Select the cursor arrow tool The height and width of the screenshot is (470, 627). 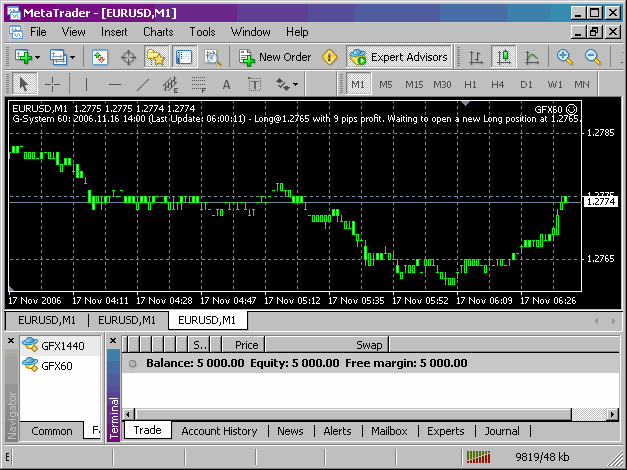coord(24,84)
